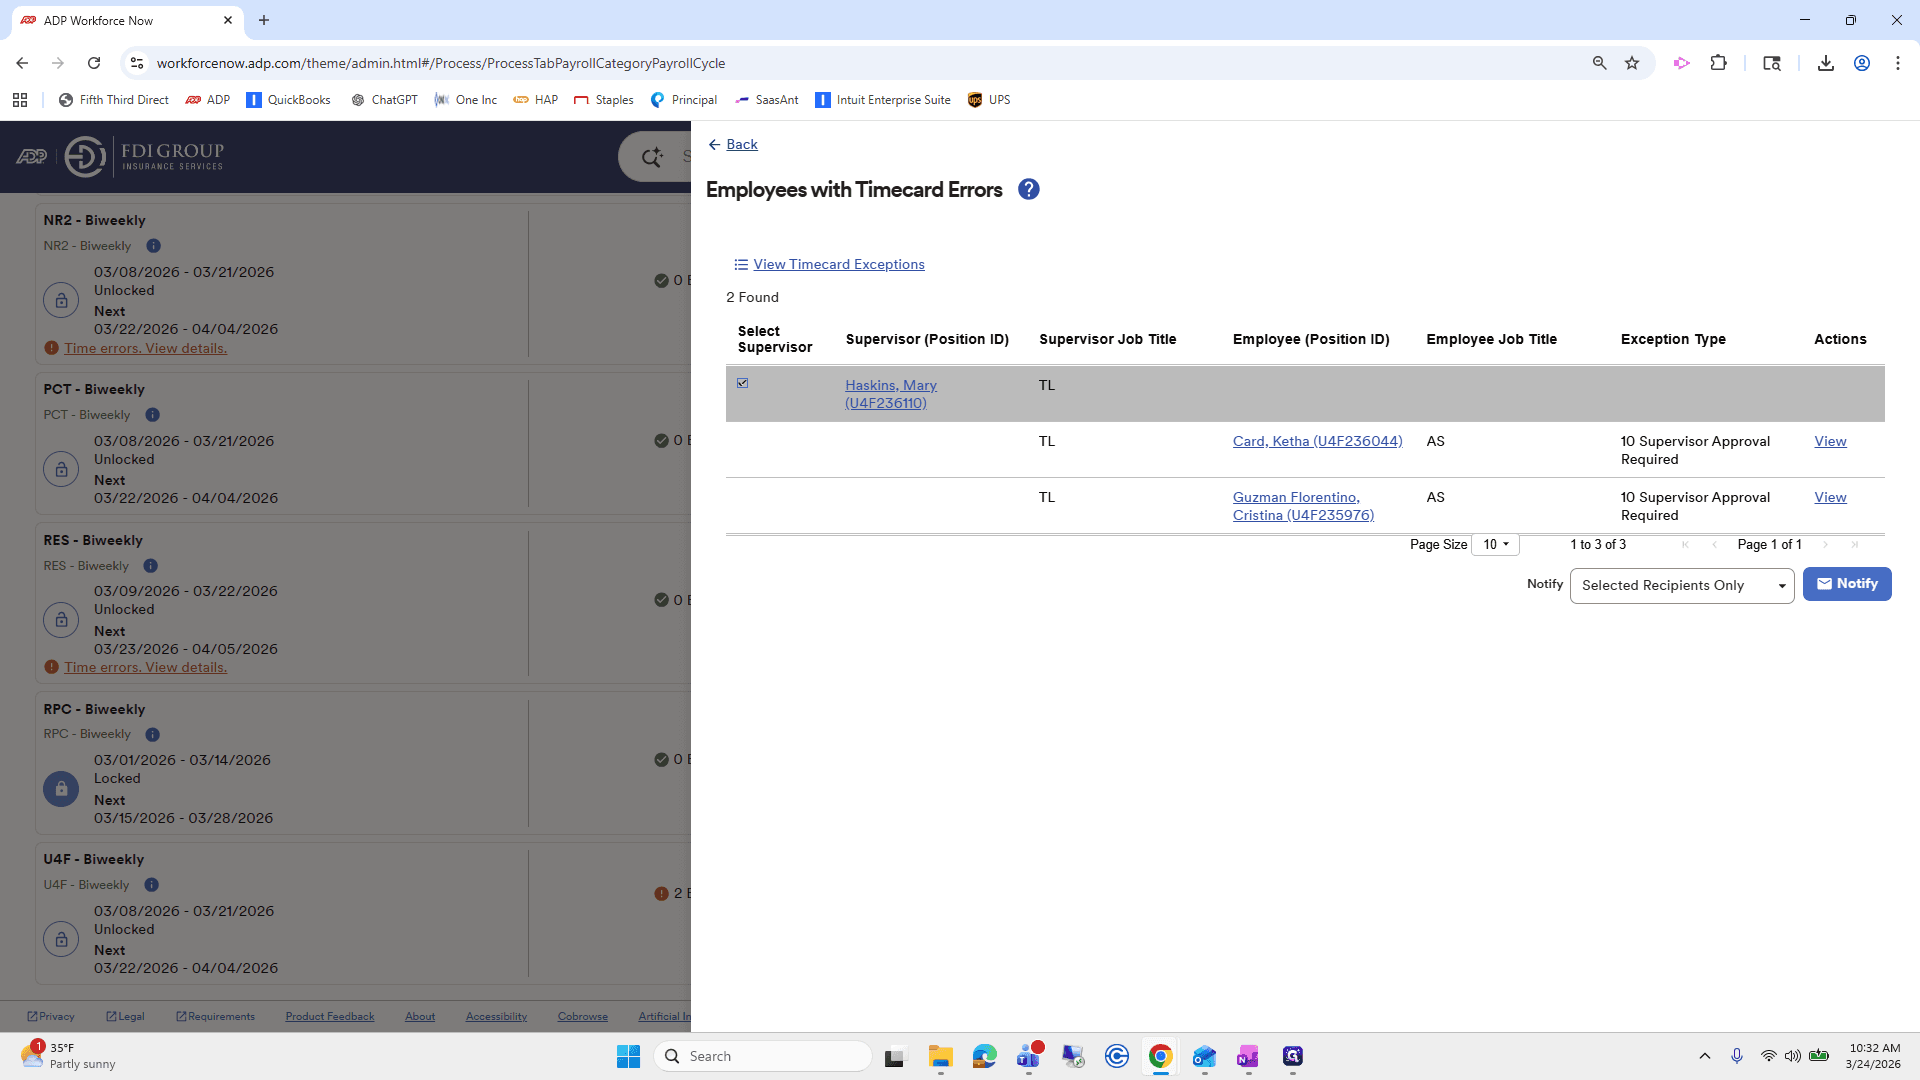The height and width of the screenshot is (1080, 1920).
Task: Open Outlook from the taskbar
Action: point(1204,1056)
